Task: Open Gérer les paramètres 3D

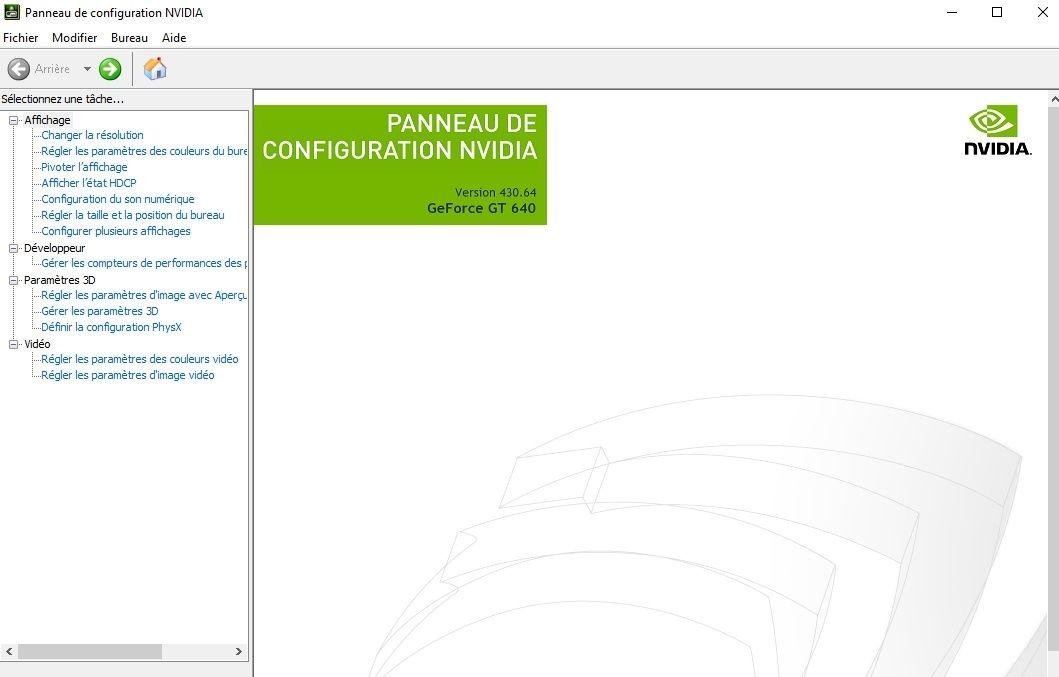Action: point(100,311)
